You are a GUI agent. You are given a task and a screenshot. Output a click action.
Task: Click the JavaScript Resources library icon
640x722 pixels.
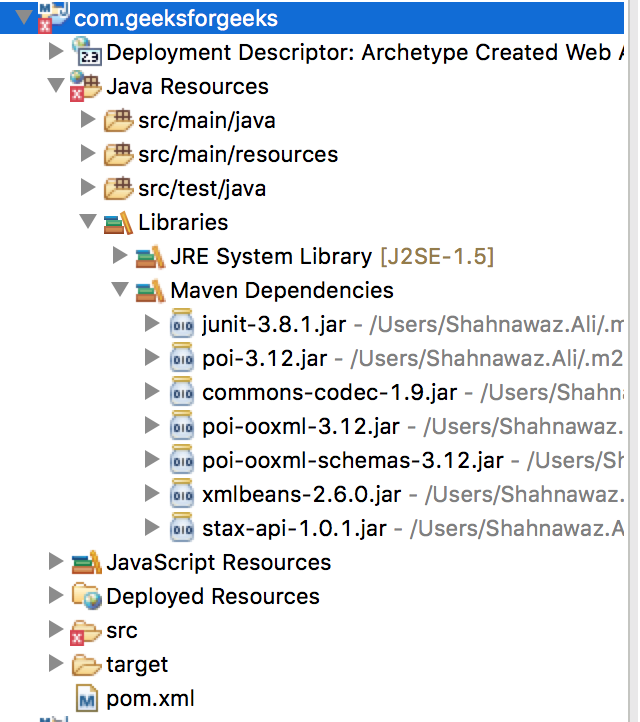click(87, 562)
